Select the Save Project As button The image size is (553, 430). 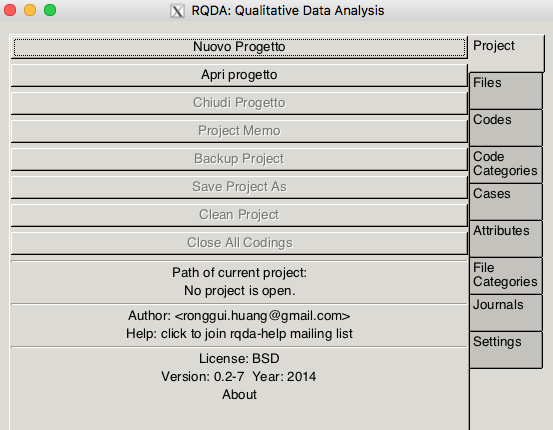pos(239,187)
